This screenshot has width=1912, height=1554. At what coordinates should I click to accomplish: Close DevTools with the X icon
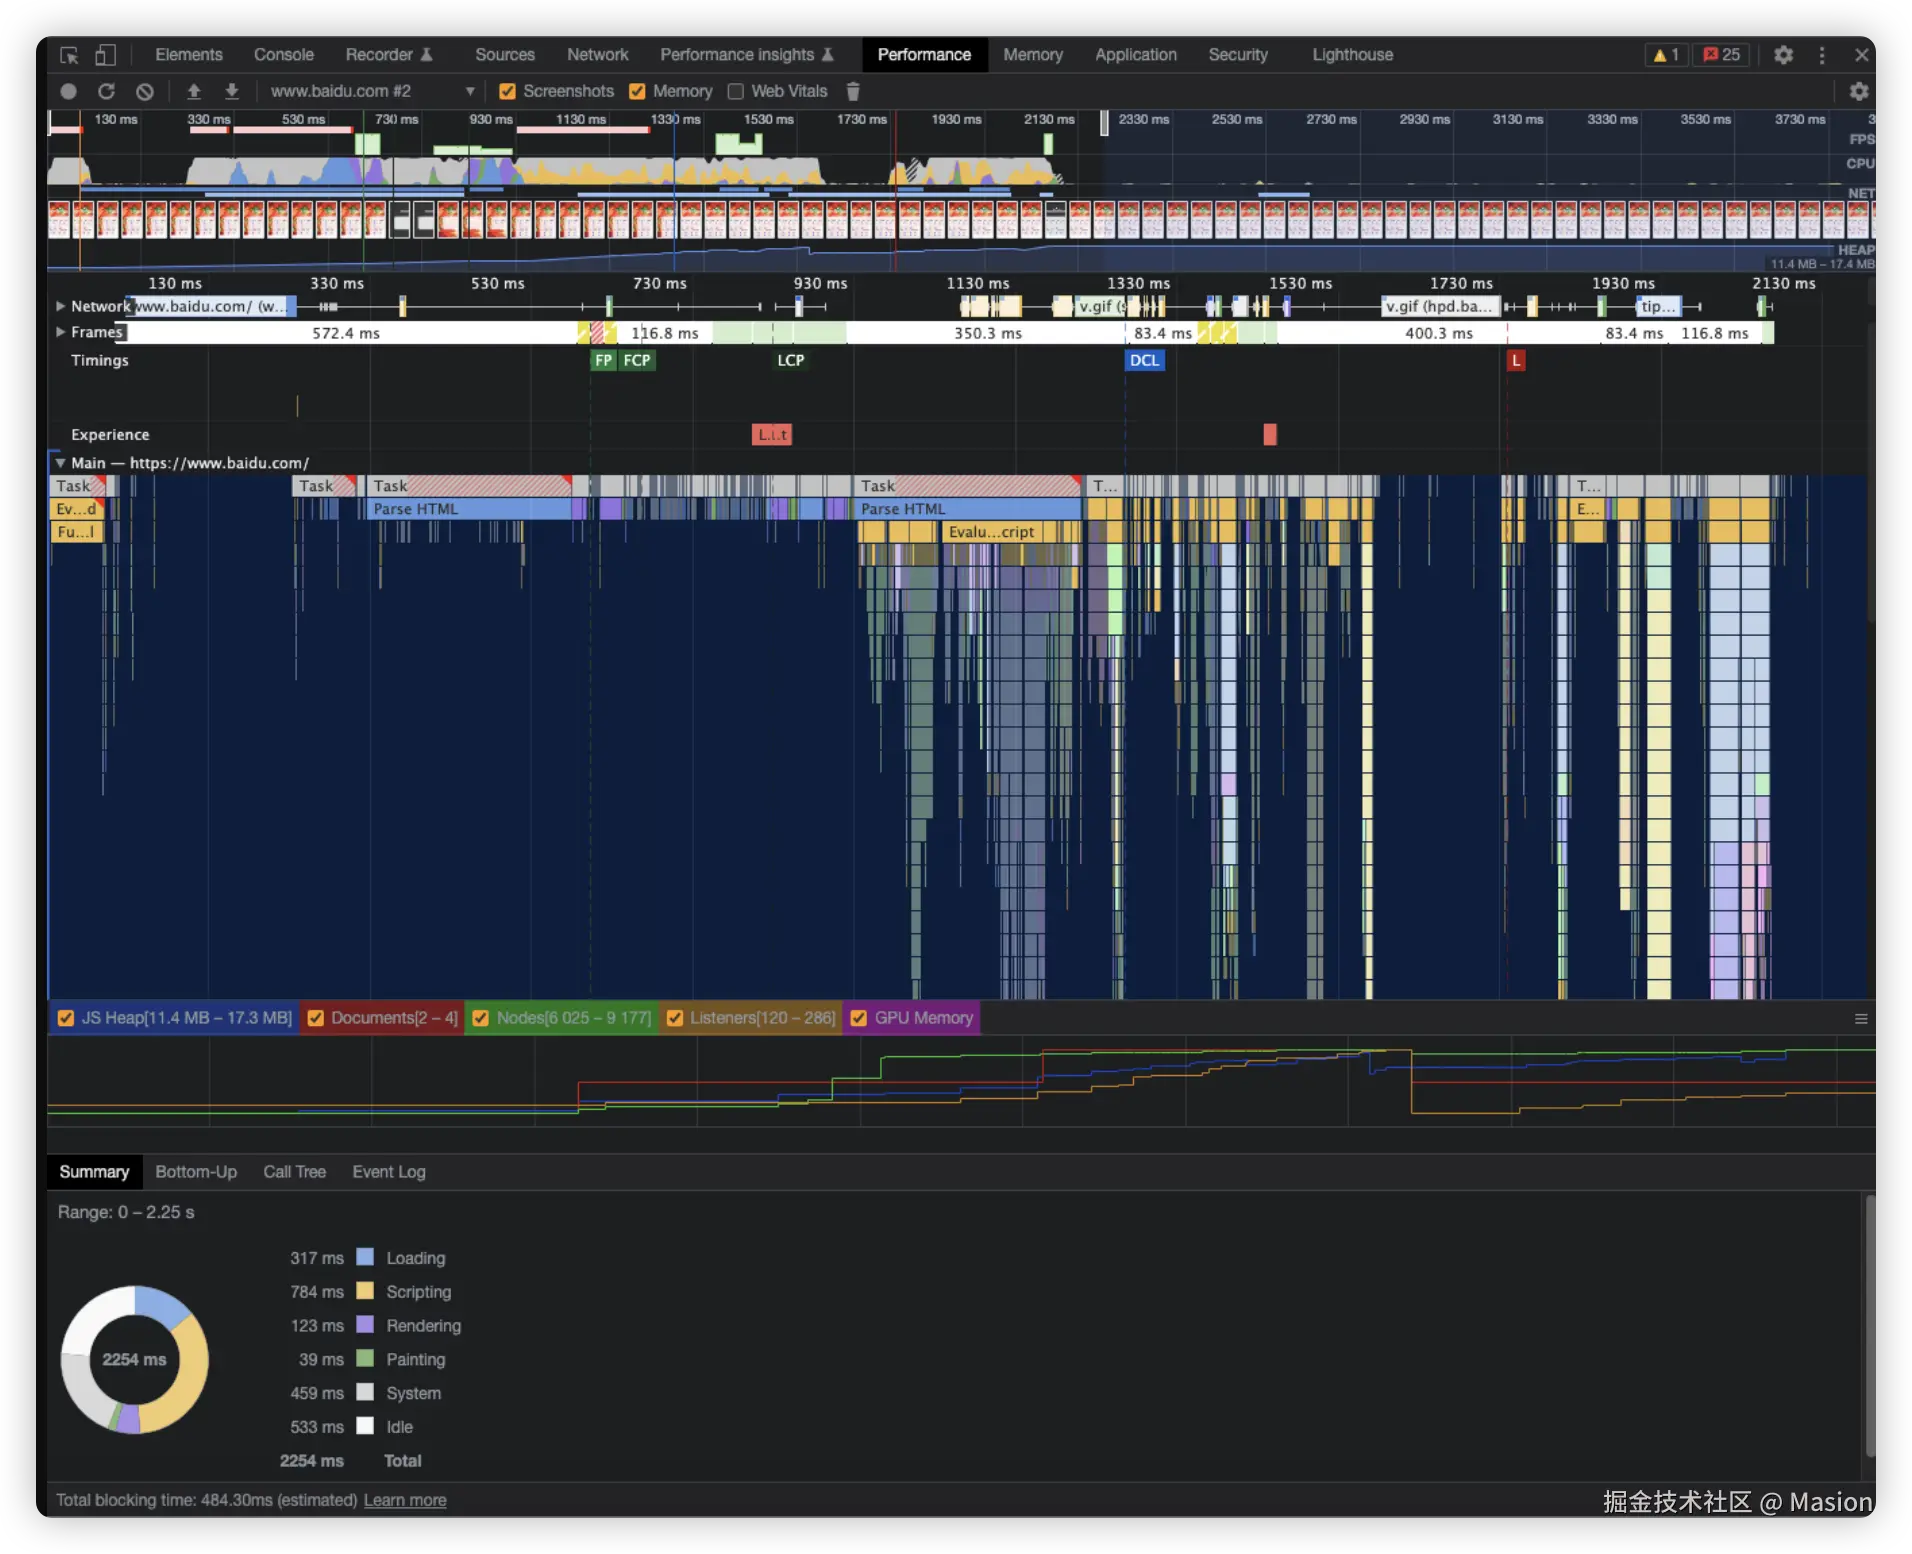[1862, 55]
